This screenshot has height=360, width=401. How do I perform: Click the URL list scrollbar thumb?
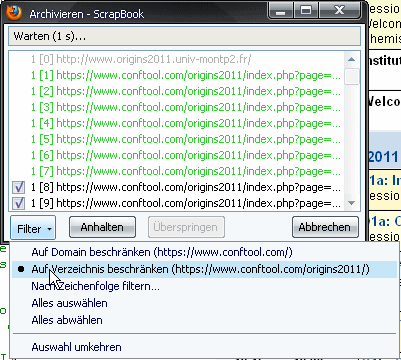(x=352, y=77)
